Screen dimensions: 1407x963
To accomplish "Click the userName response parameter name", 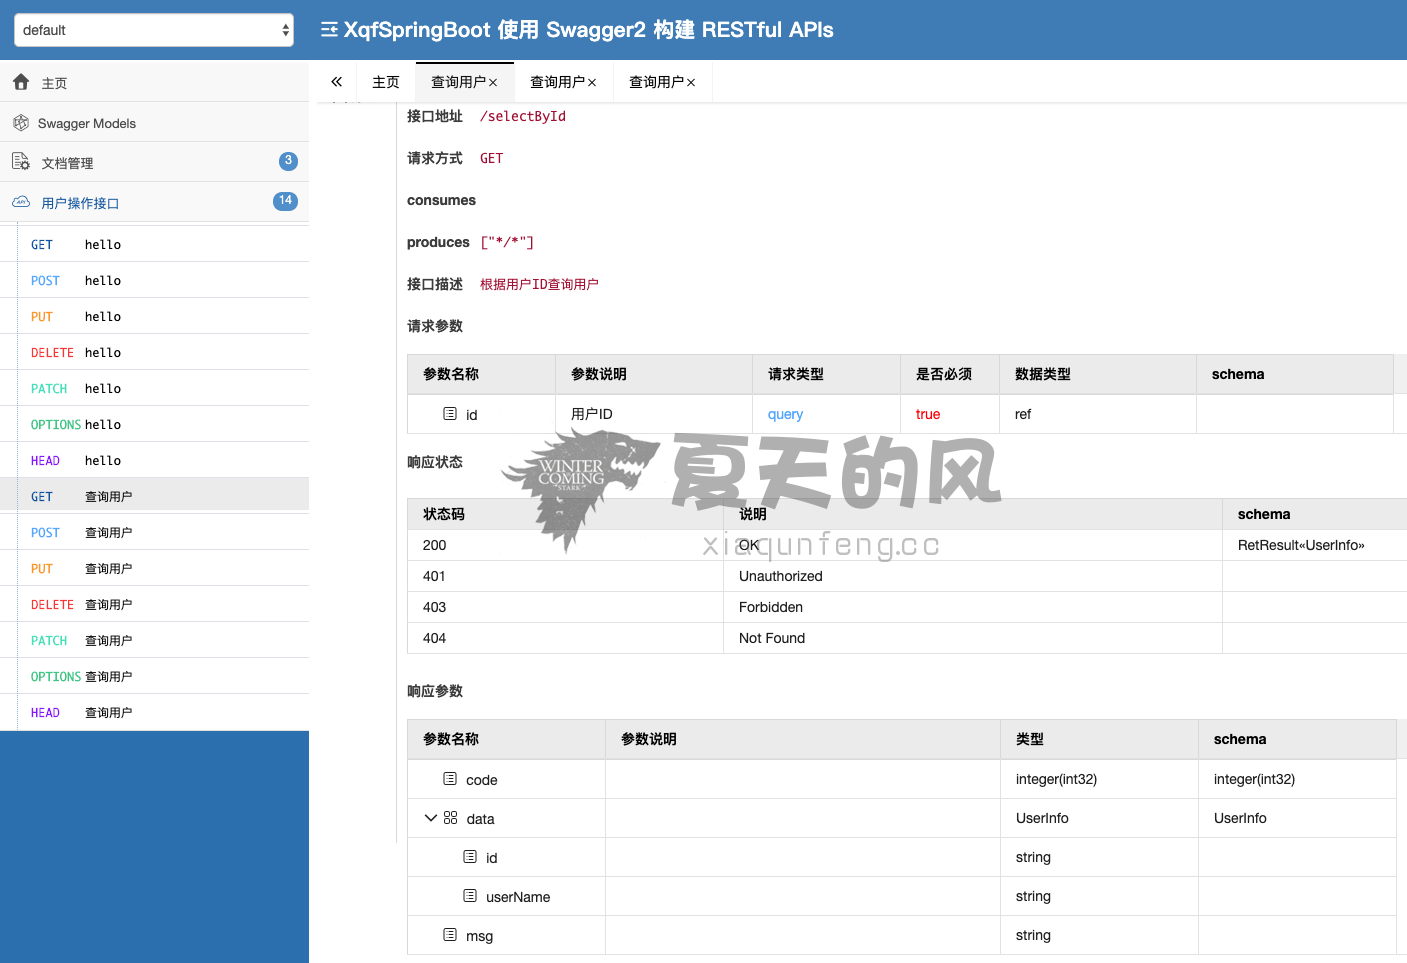I will click(518, 897).
